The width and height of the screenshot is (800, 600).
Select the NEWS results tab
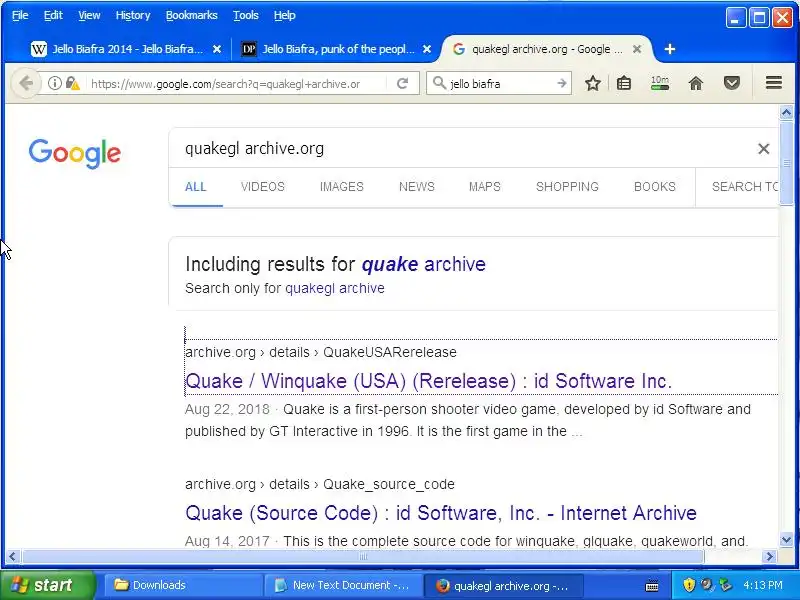pos(417,187)
